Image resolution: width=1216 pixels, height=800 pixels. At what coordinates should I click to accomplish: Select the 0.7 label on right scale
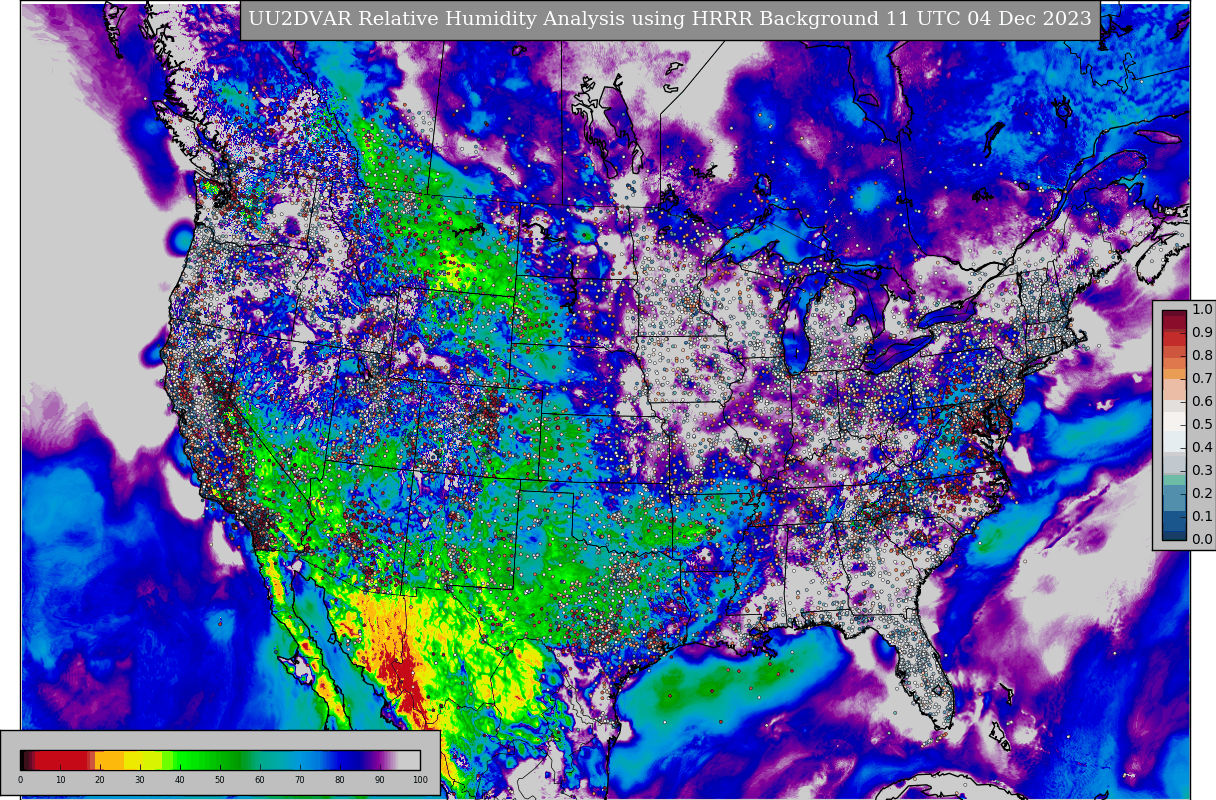(x=1202, y=379)
